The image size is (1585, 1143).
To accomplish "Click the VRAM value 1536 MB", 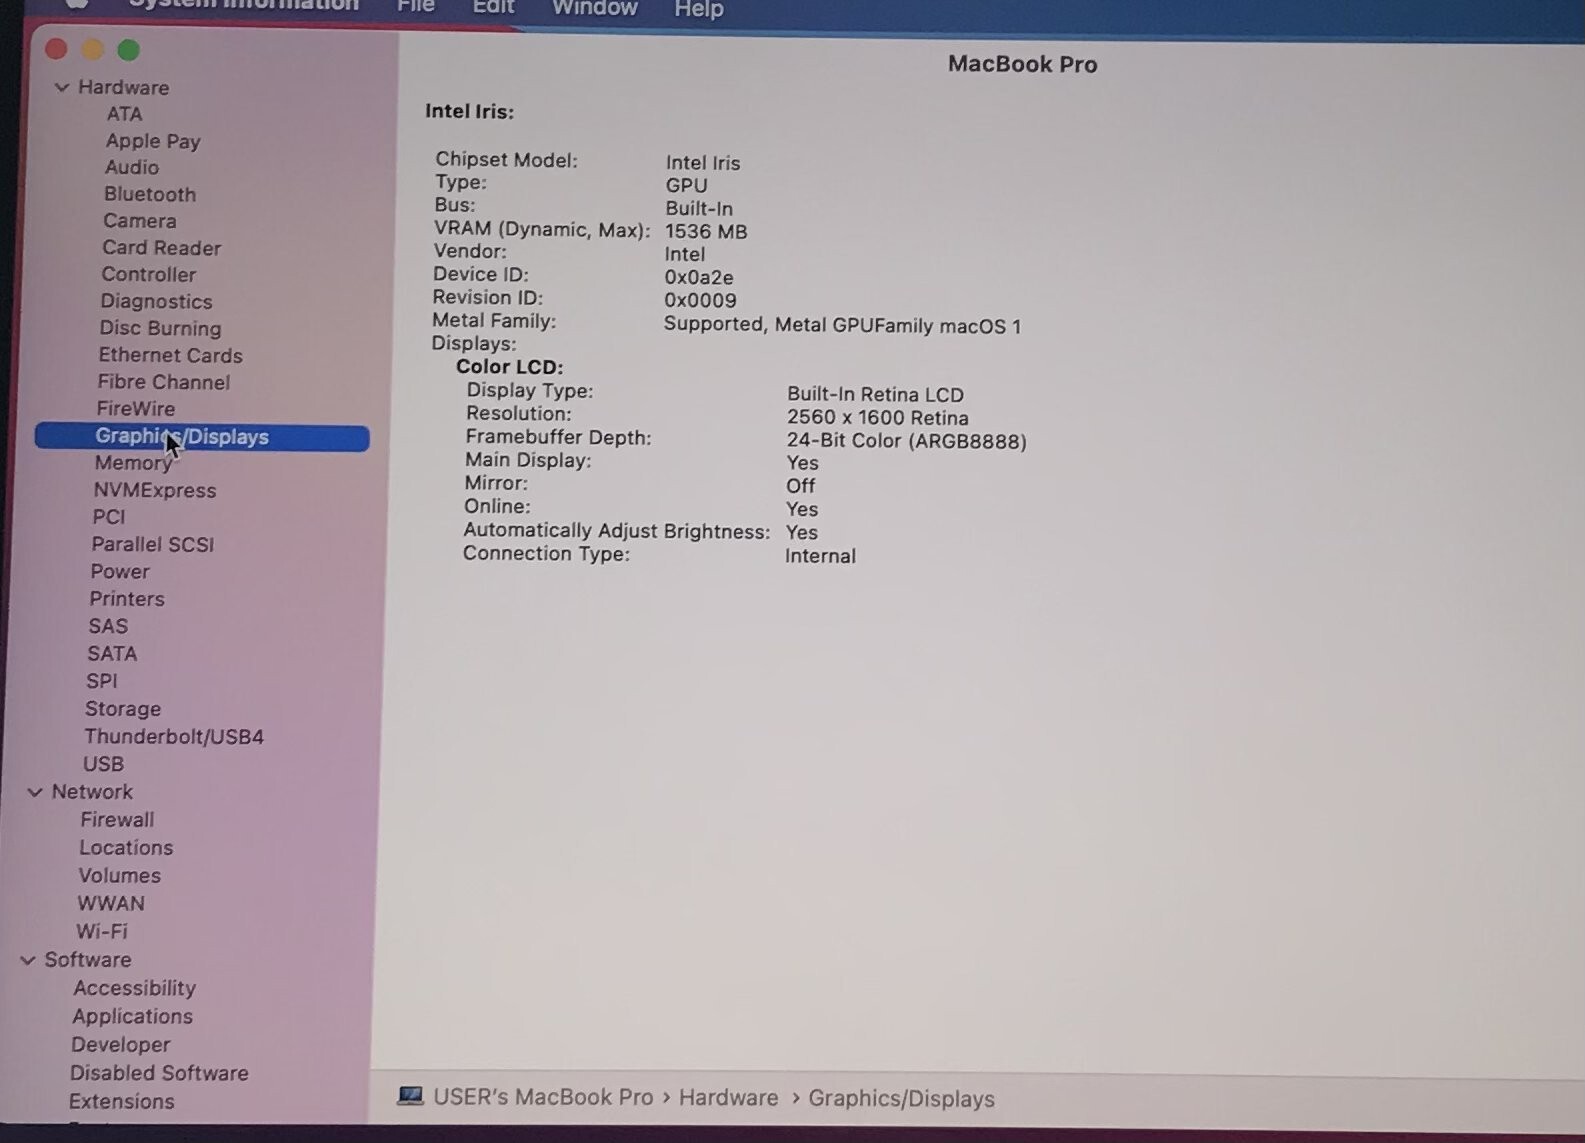I will tap(706, 232).
